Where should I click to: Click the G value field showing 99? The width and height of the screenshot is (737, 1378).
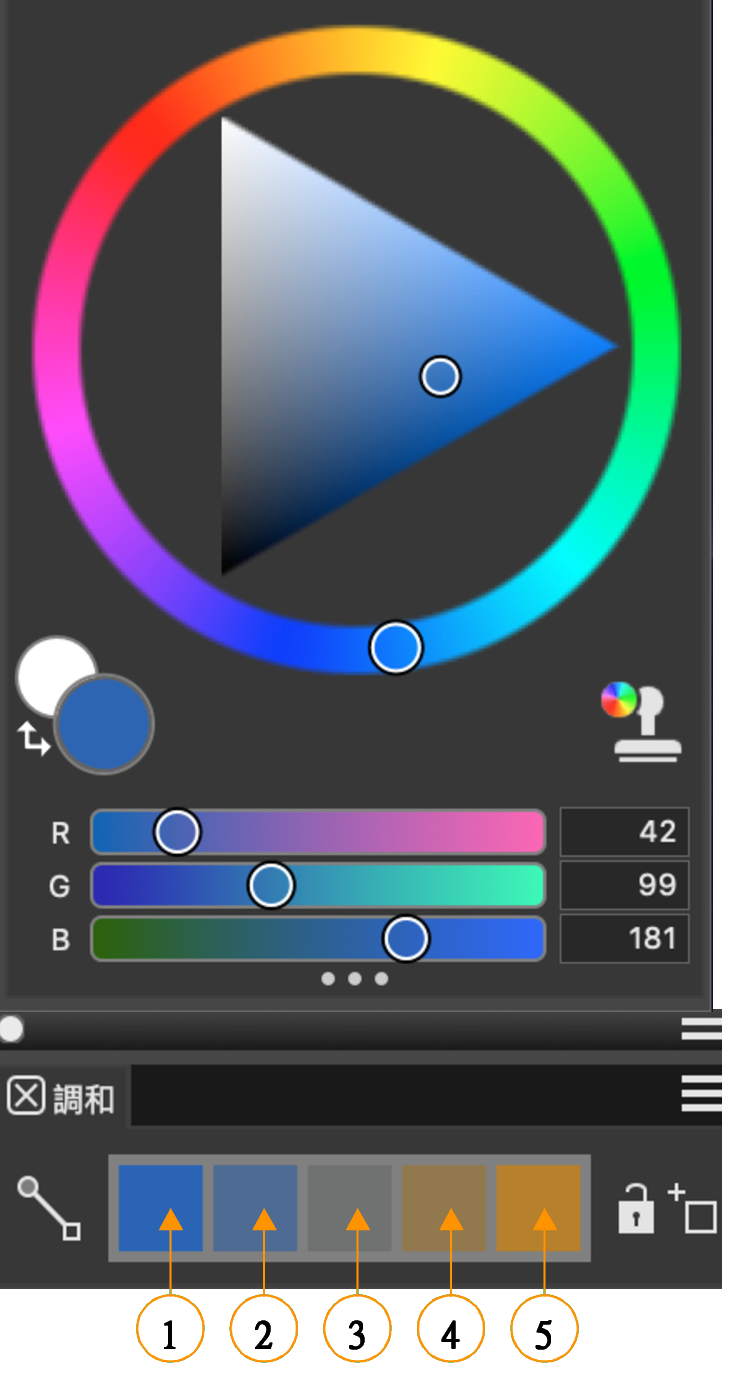(x=624, y=885)
